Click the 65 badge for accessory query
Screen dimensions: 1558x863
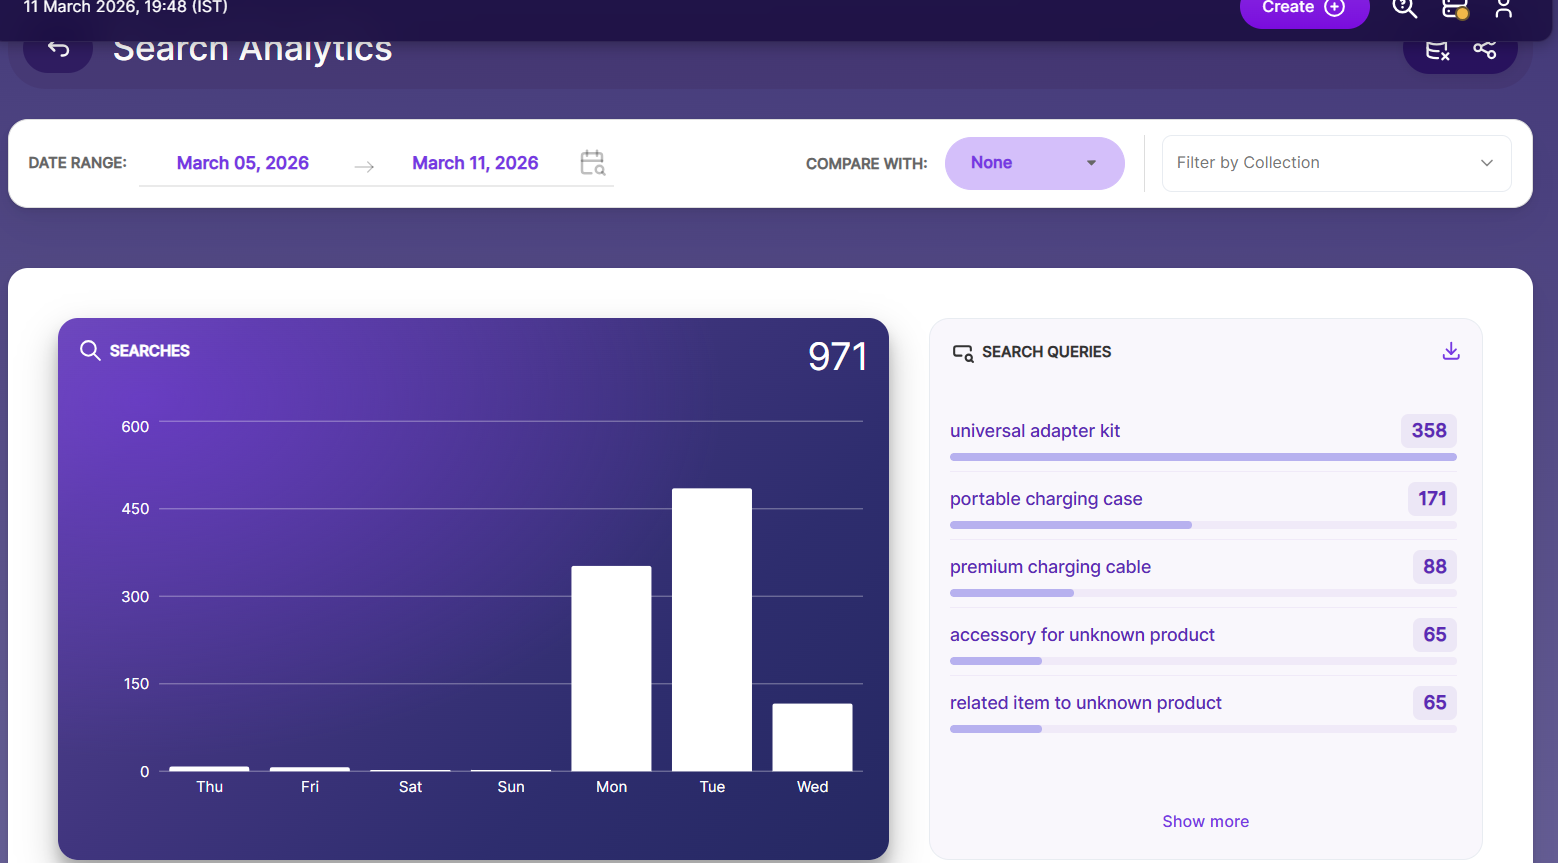[x=1435, y=635]
